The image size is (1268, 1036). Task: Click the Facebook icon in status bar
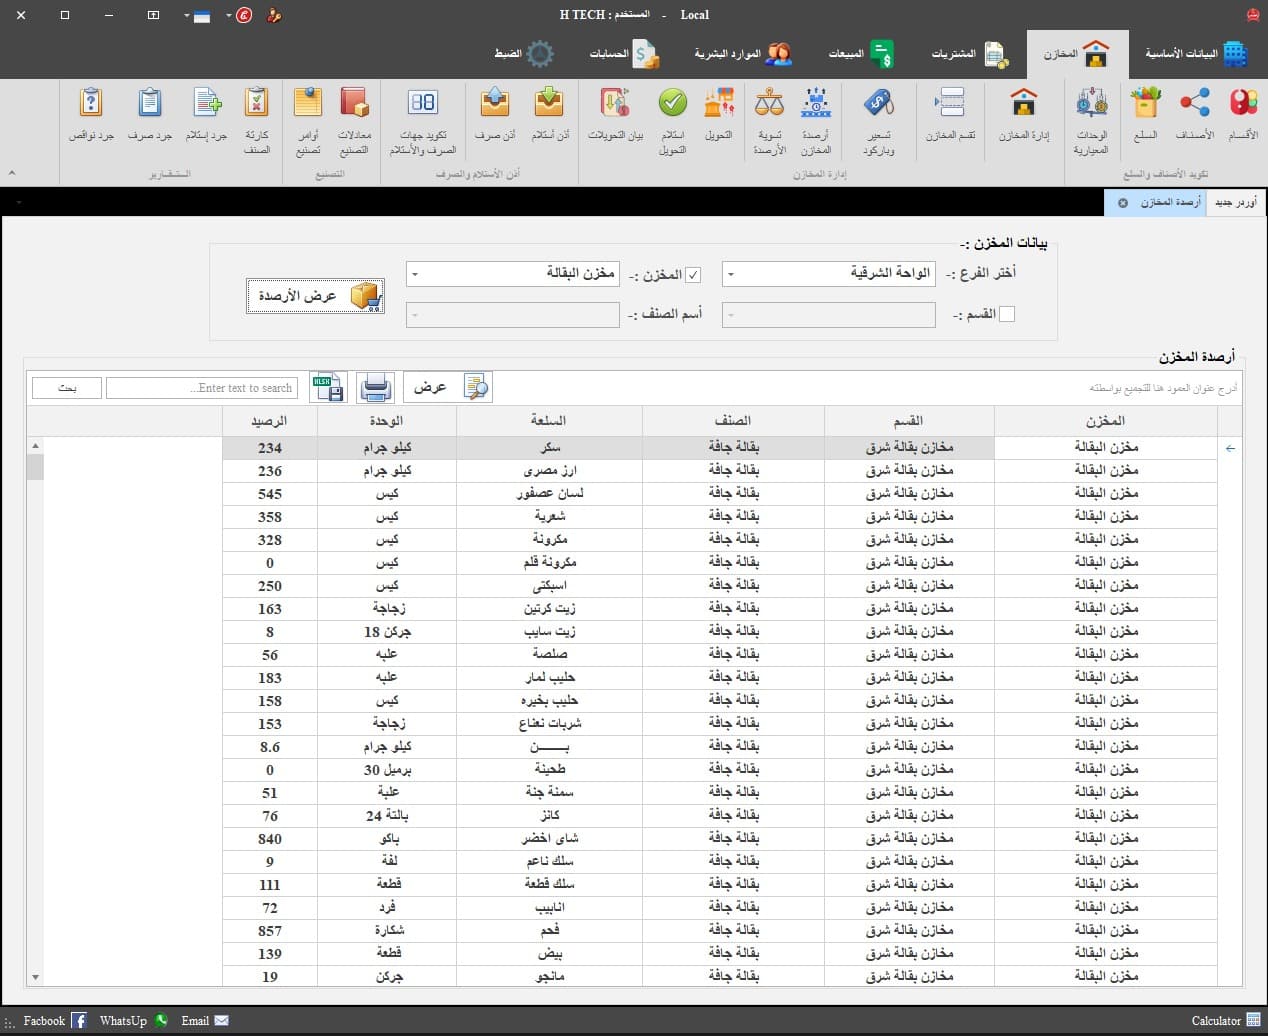pos(79,1021)
